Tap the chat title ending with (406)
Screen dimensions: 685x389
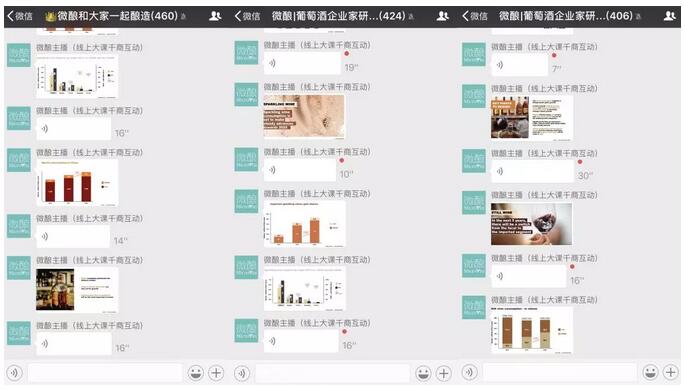566,17
